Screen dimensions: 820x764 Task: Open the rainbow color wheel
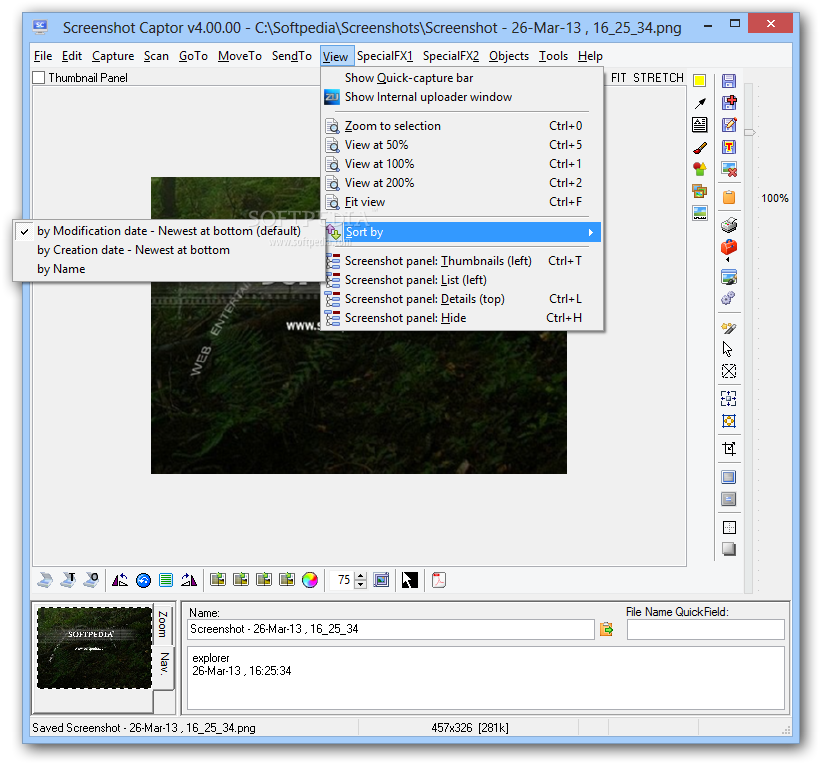(310, 580)
